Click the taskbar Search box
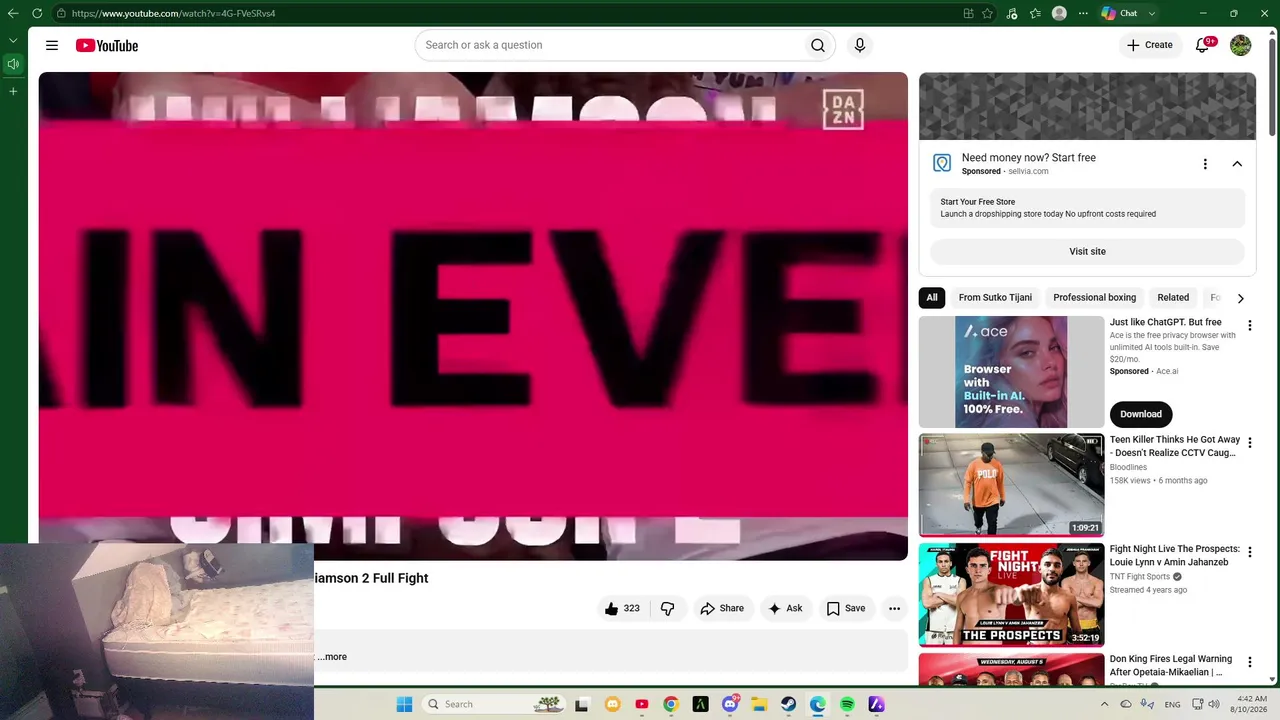Viewport: 1280px width, 720px height. [x=493, y=704]
